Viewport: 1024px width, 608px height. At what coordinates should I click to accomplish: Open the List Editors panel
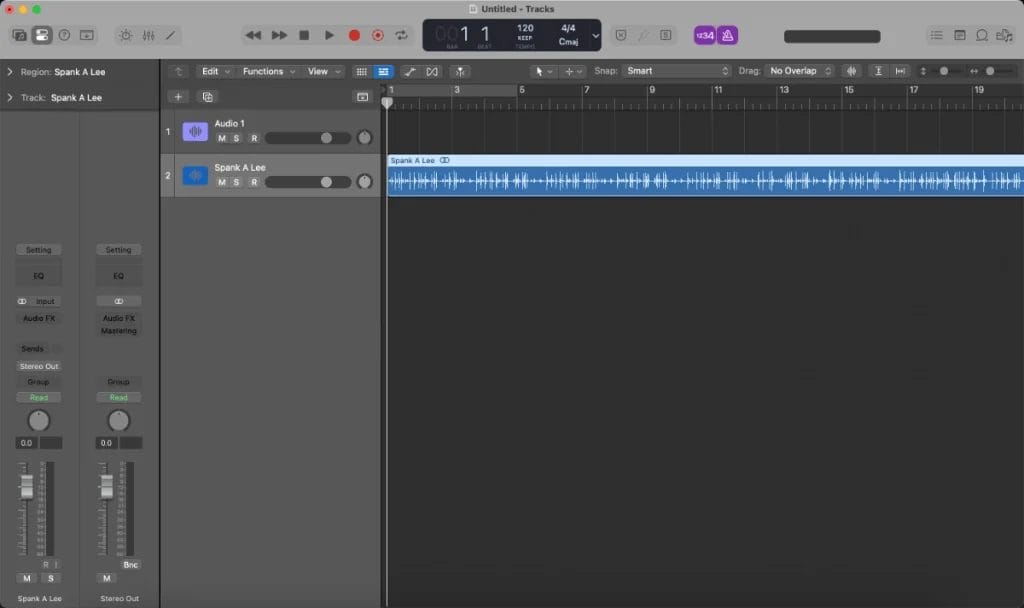click(936, 34)
